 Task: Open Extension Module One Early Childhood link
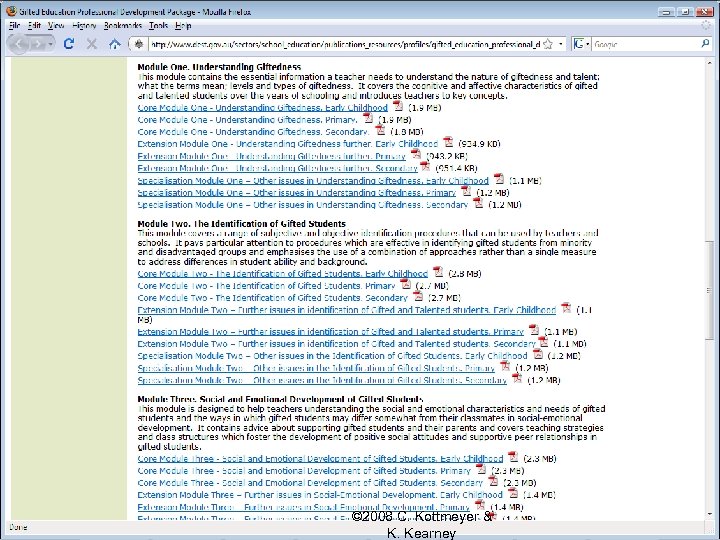point(287,144)
